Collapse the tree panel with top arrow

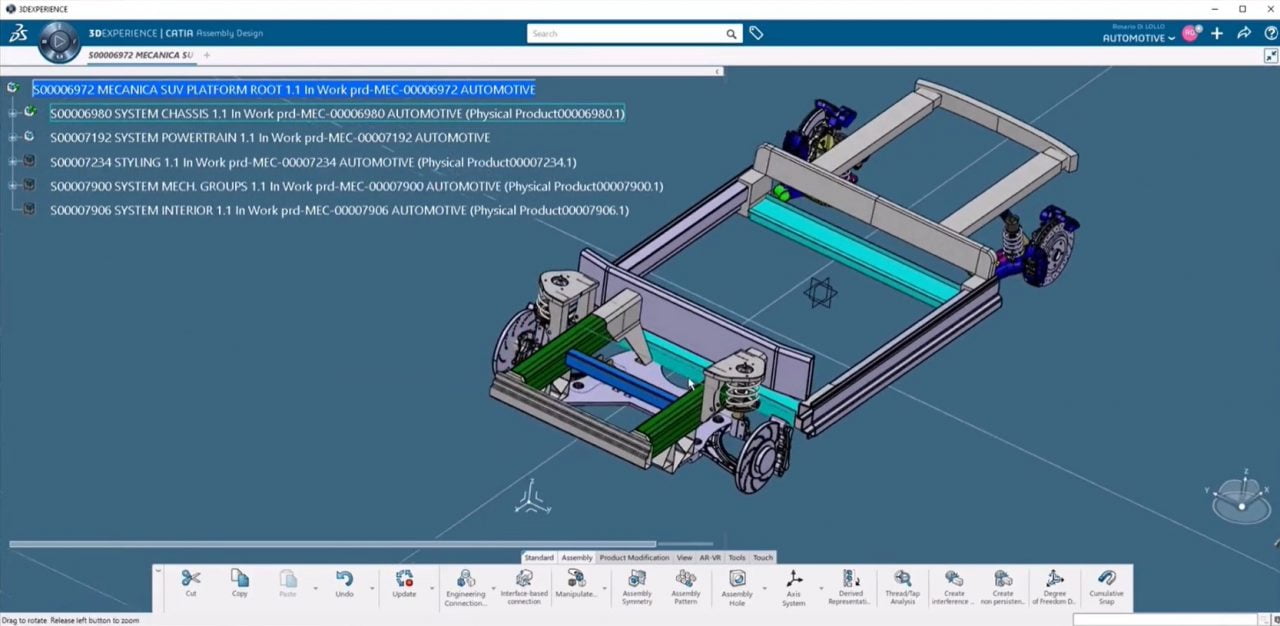click(717, 71)
